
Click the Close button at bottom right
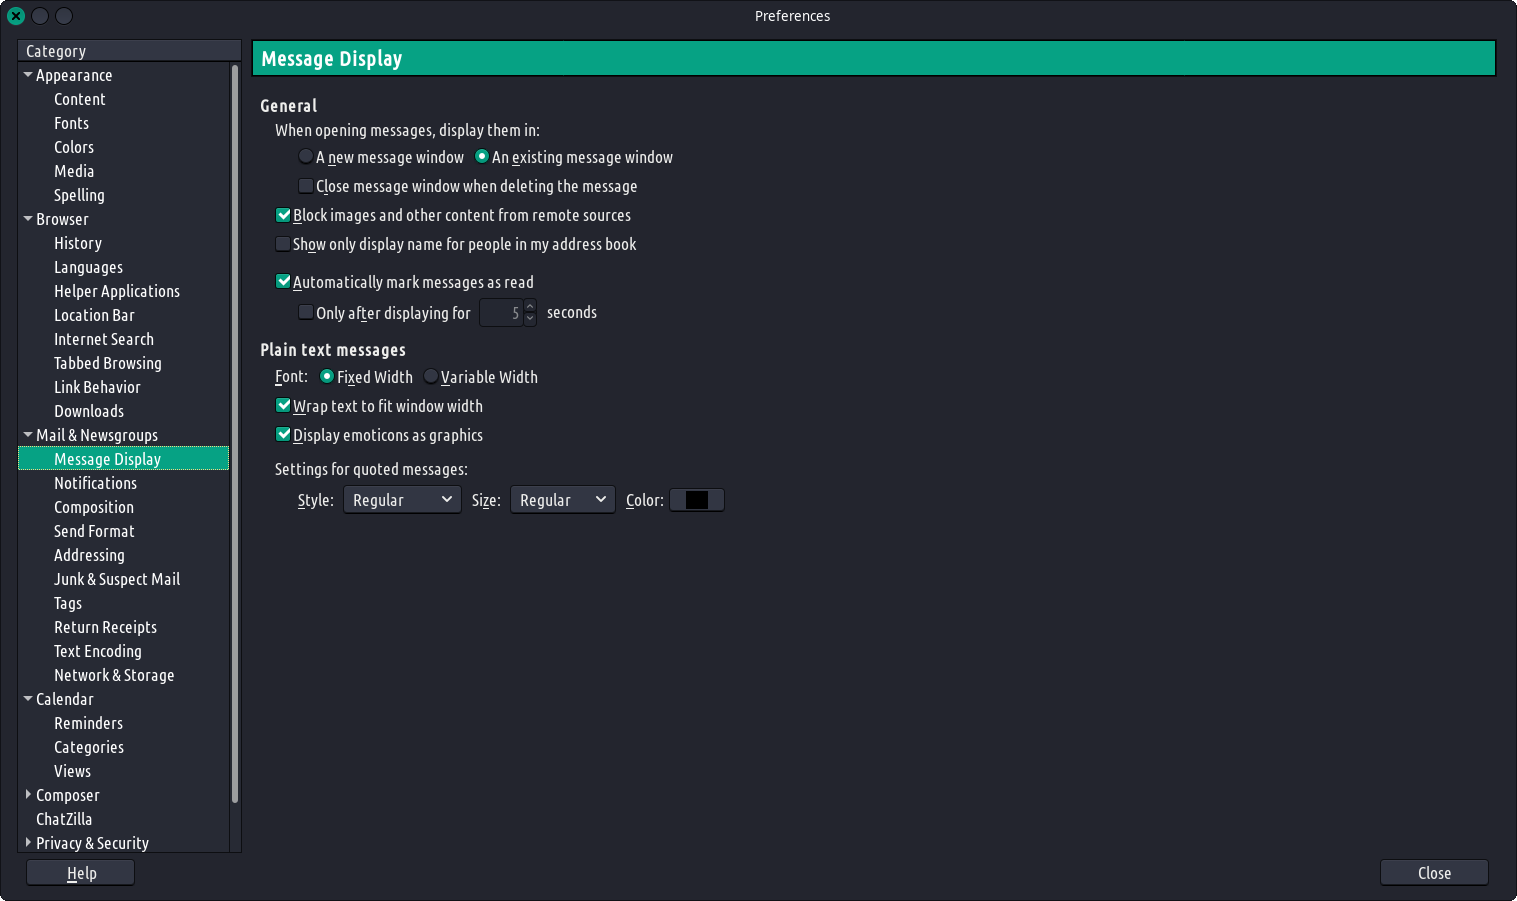coord(1434,873)
